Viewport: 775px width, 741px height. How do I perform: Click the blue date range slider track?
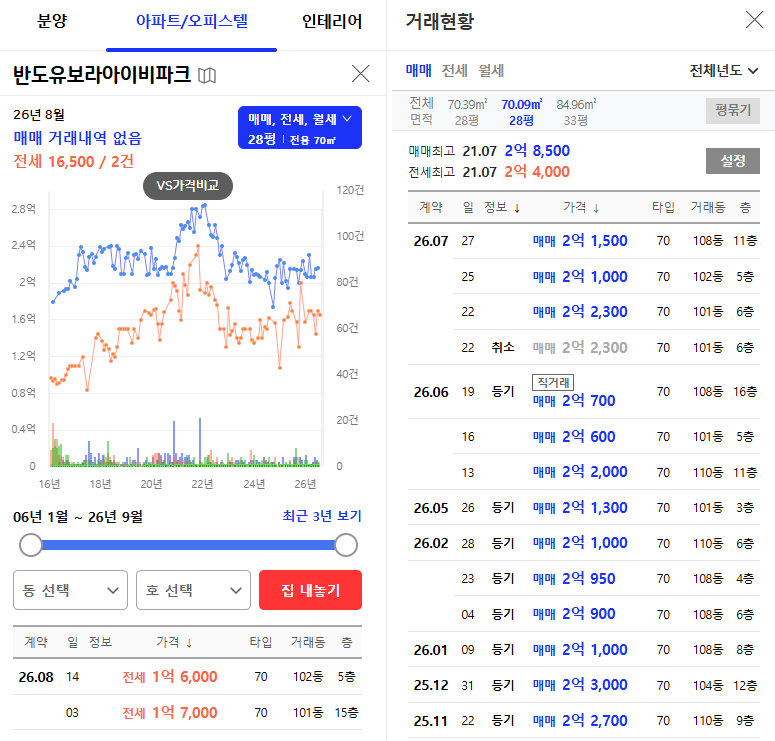(188, 545)
